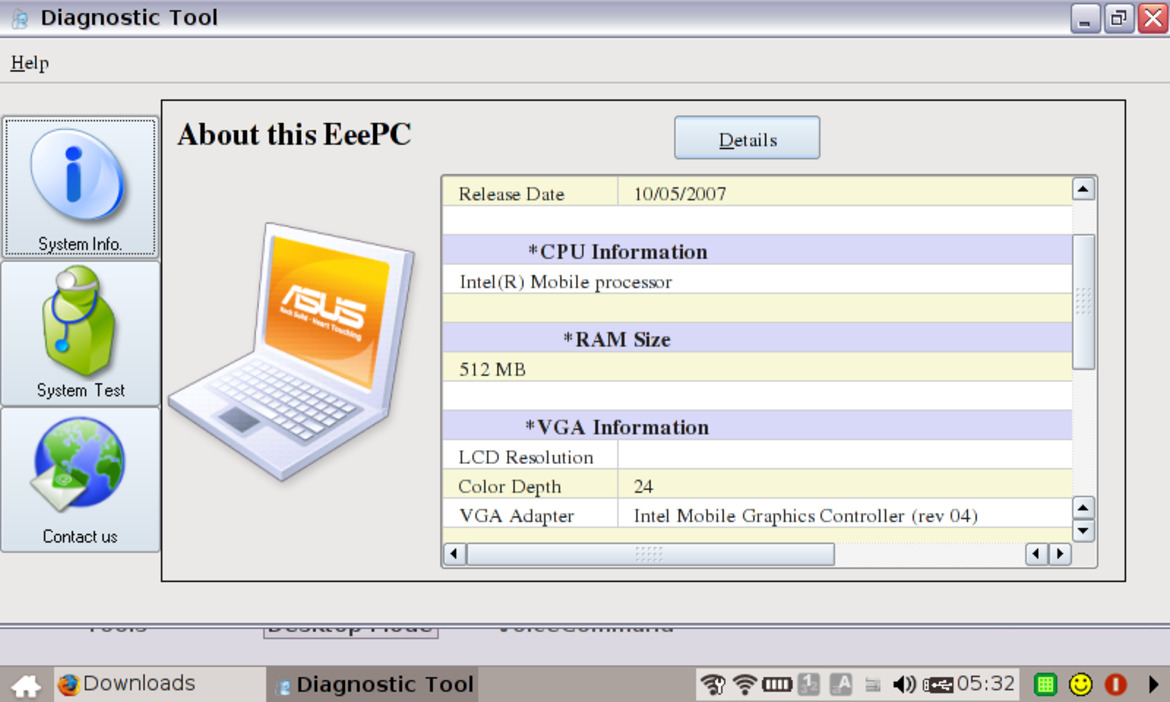Open the Contact us section
This screenshot has width=1170, height=702.
tap(80, 480)
